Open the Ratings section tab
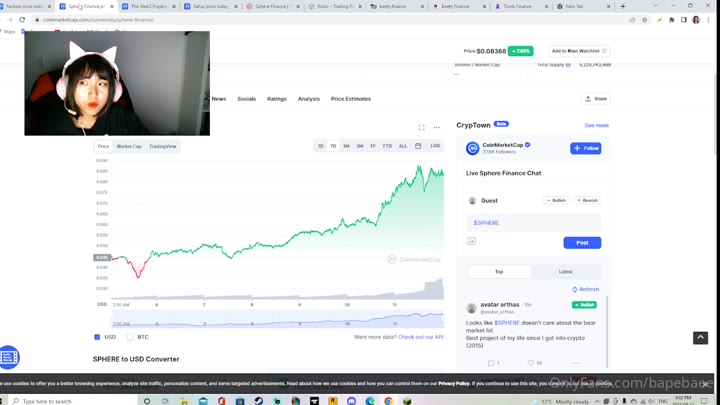The image size is (720, 405). 276,99
